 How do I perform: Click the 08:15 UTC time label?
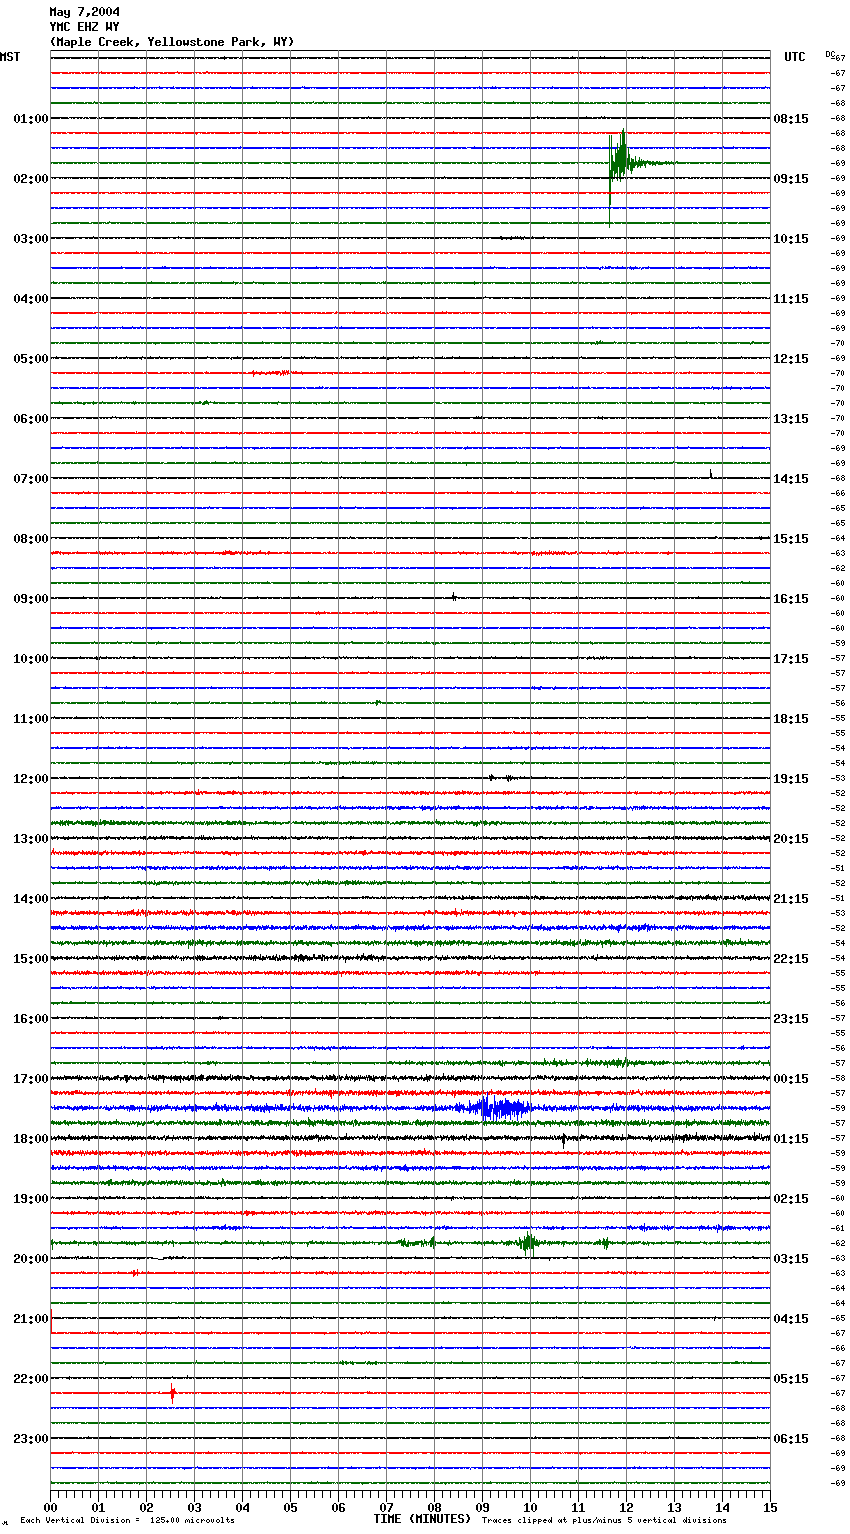point(791,119)
